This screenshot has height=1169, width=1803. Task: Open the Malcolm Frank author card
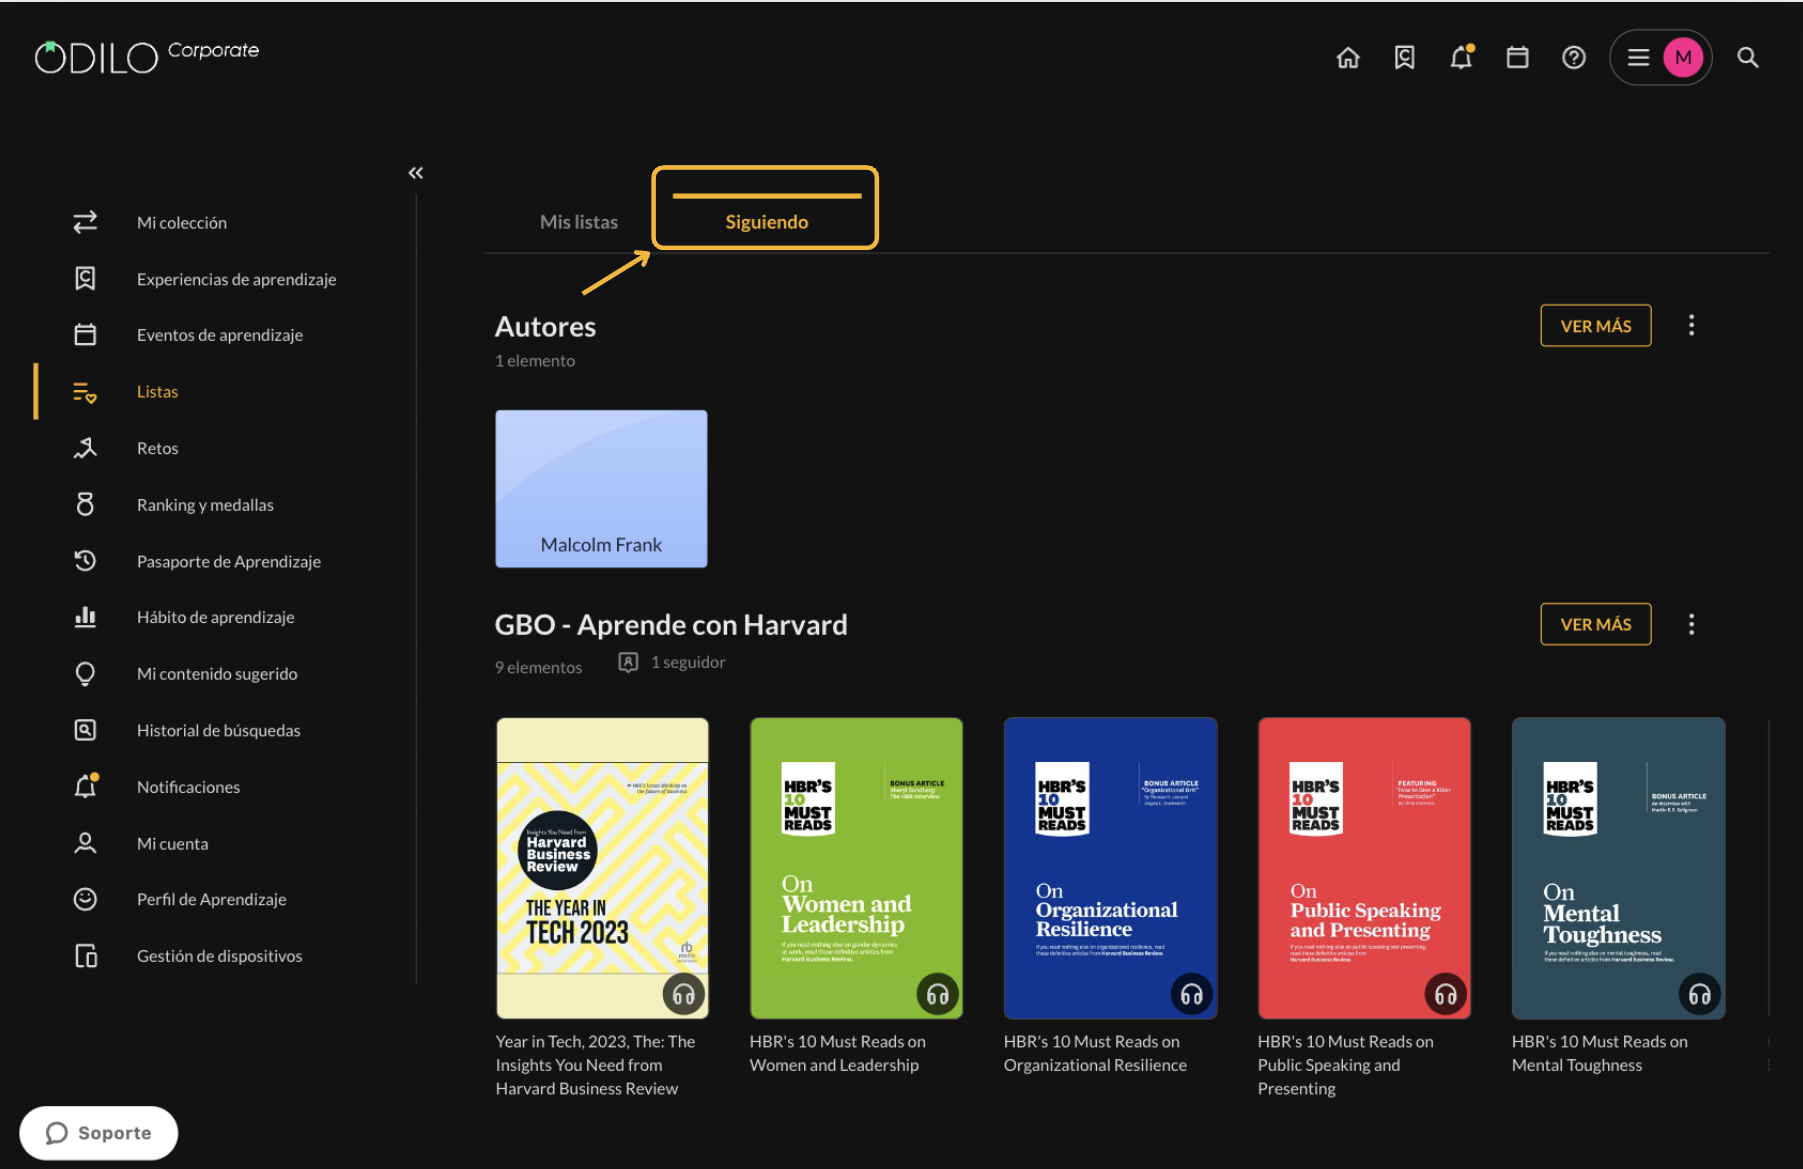pyautogui.click(x=601, y=489)
